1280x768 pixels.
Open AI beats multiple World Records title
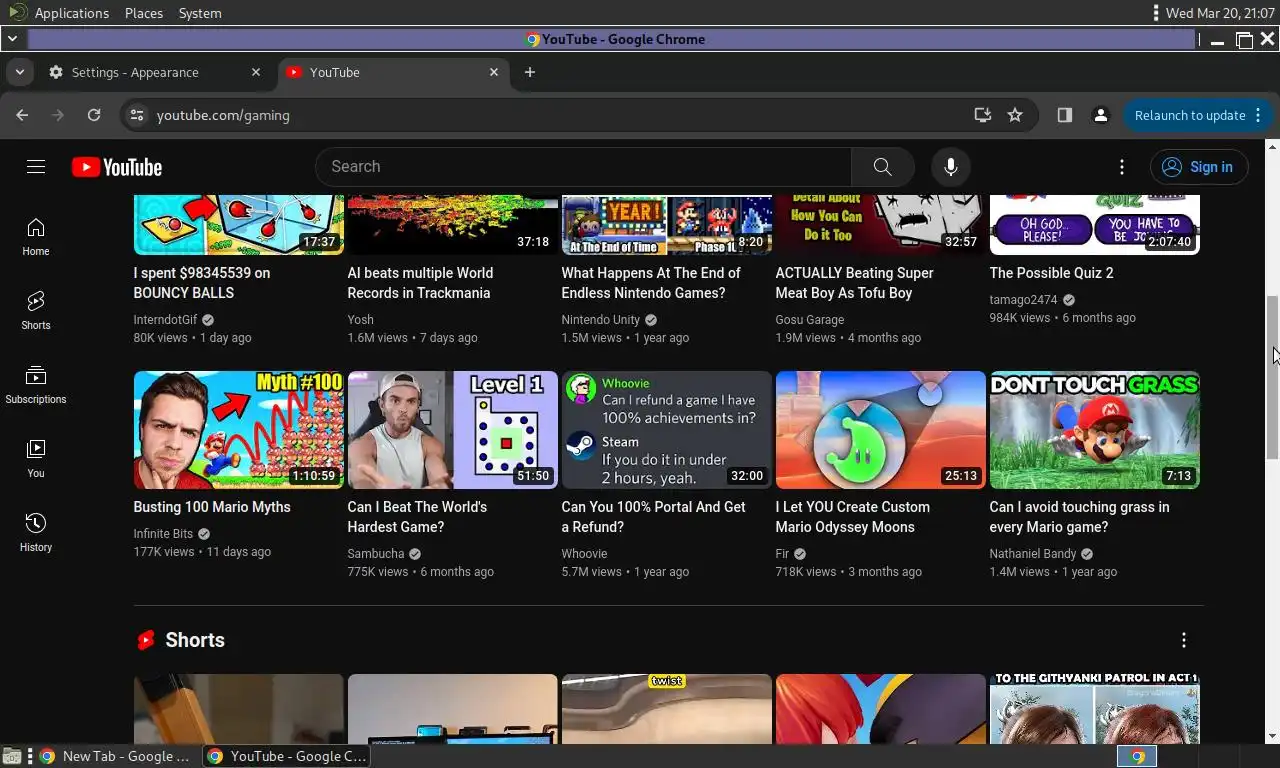click(420, 283)
